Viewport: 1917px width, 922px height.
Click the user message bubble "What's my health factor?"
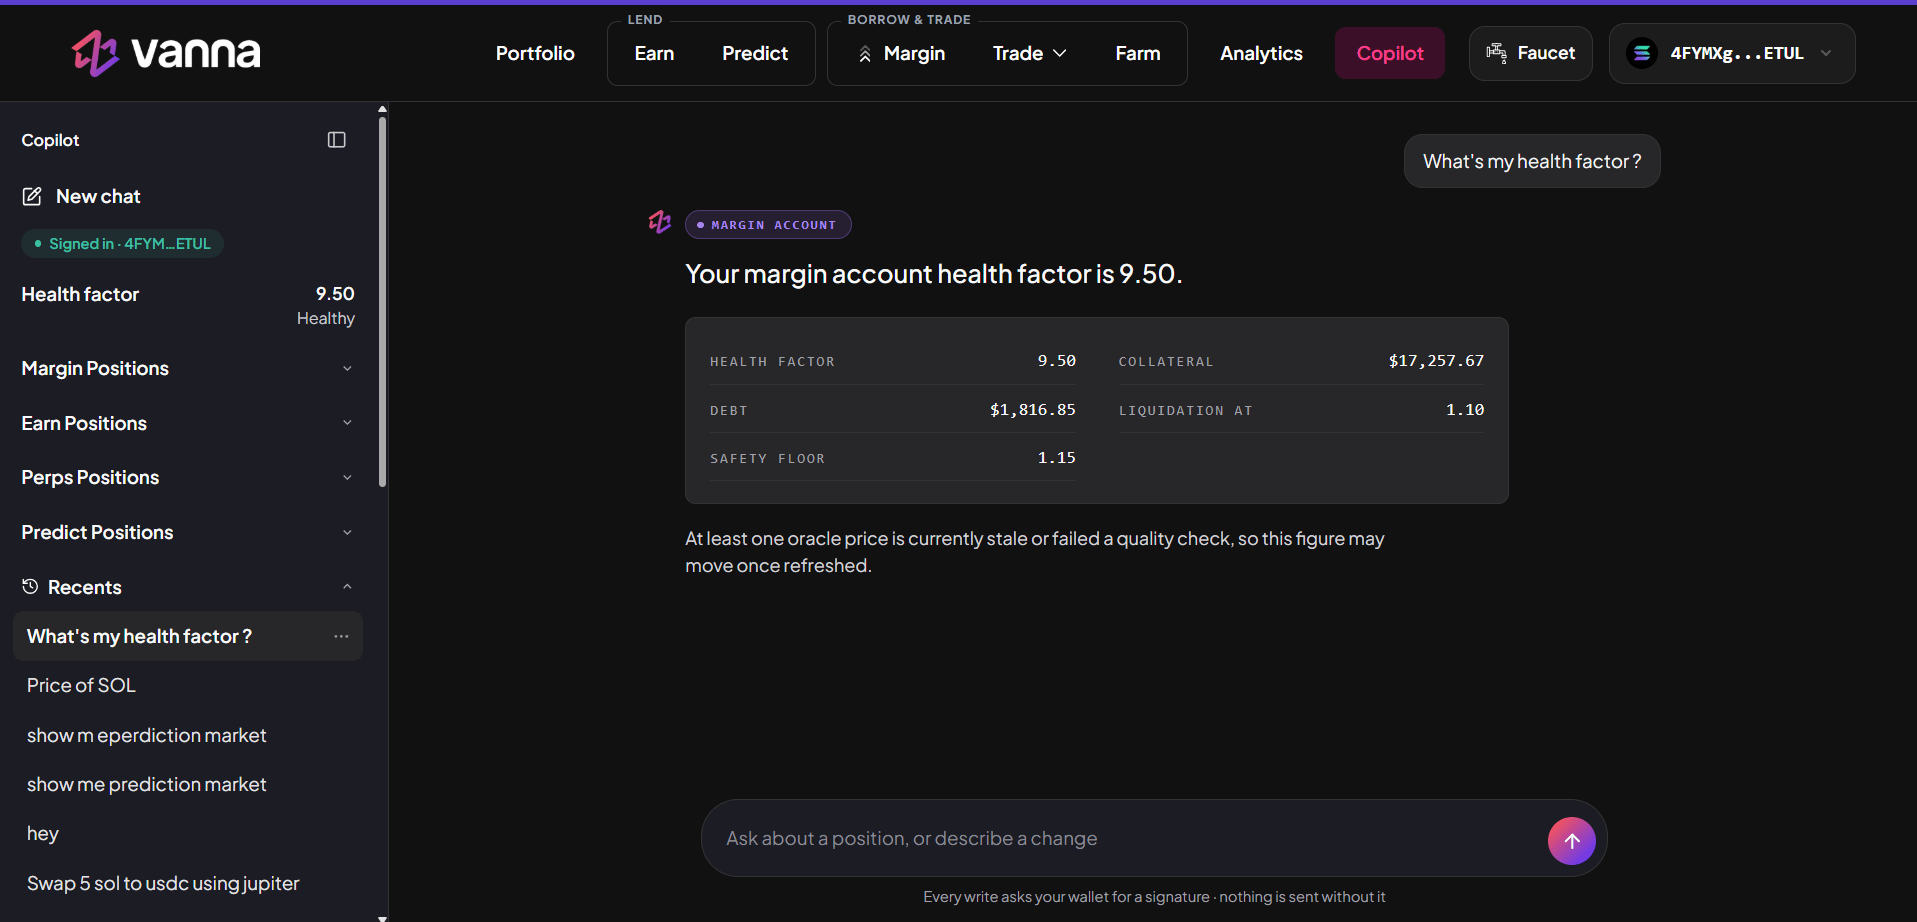coord(1532,161)
